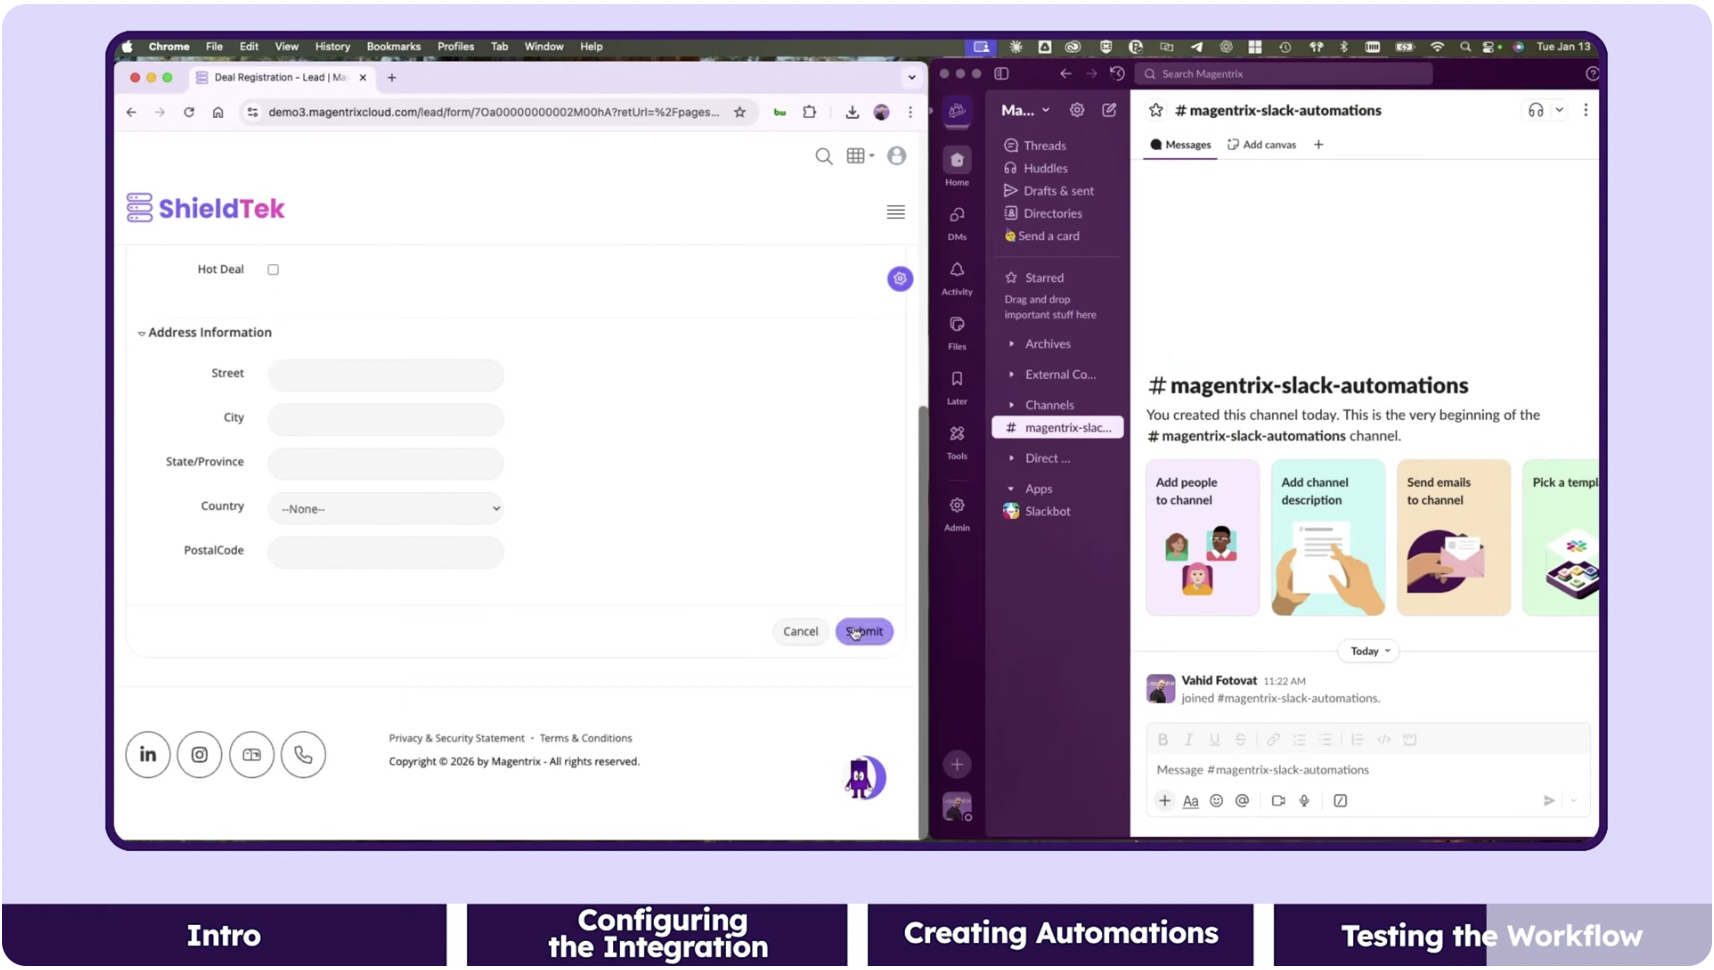Open Slack Later bookmarks
The height and width of the screenshot is (970, 1714).
click(957, 387)
